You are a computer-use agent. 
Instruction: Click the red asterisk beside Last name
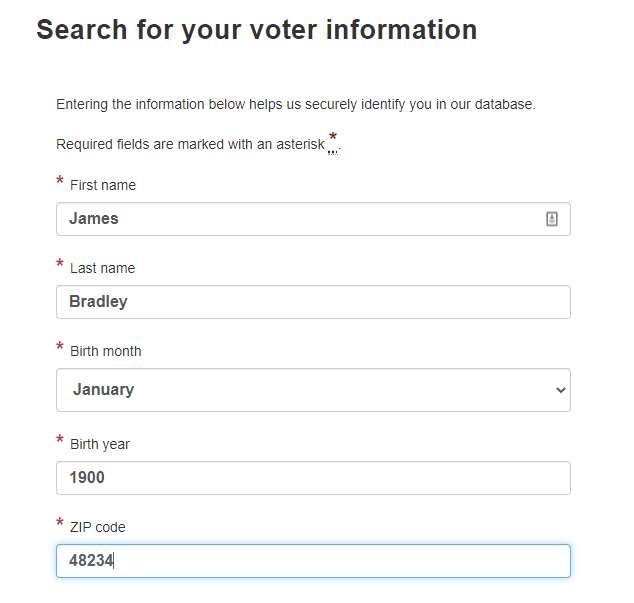pyautogui.click(x=60, y=263)
